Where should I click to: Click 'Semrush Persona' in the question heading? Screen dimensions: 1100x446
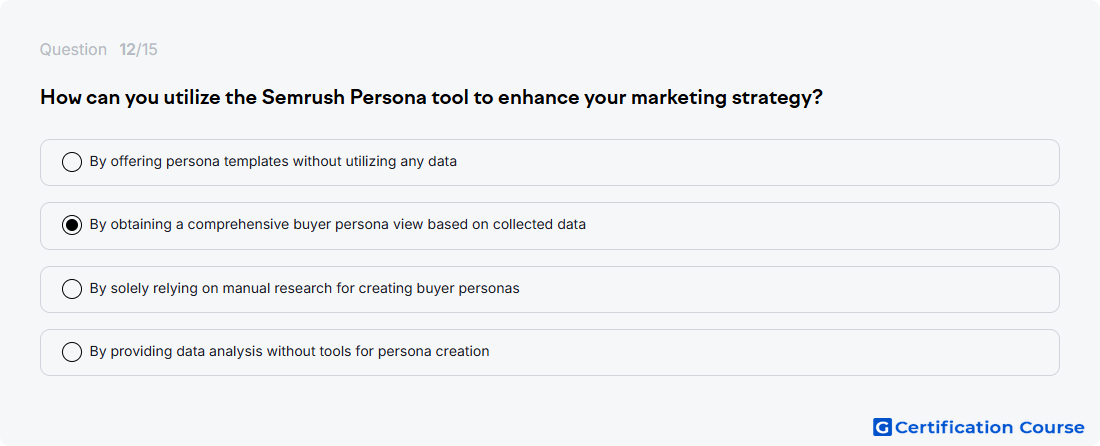point(344,97)
